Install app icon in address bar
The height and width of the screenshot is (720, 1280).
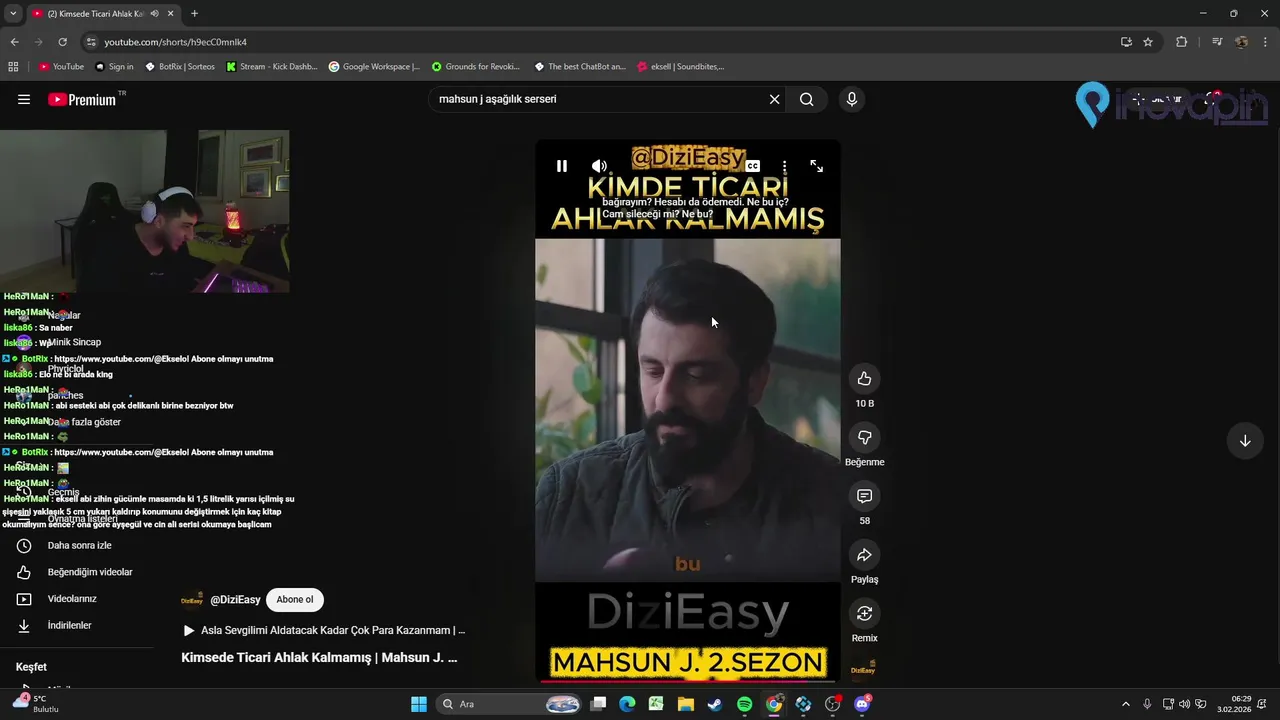coord(1126,42)
